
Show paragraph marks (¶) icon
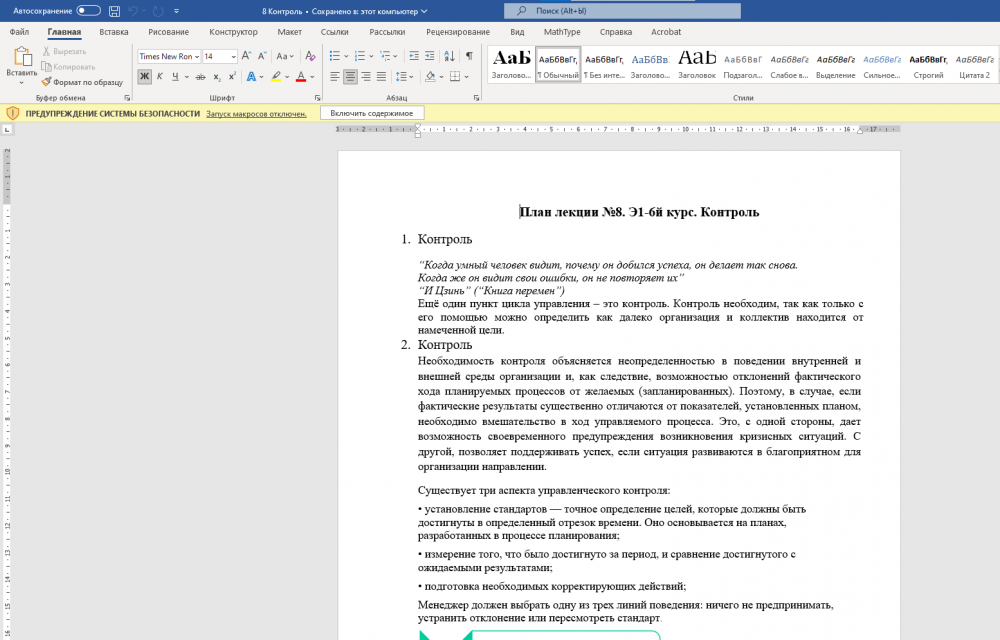click(x=469, y=56)
